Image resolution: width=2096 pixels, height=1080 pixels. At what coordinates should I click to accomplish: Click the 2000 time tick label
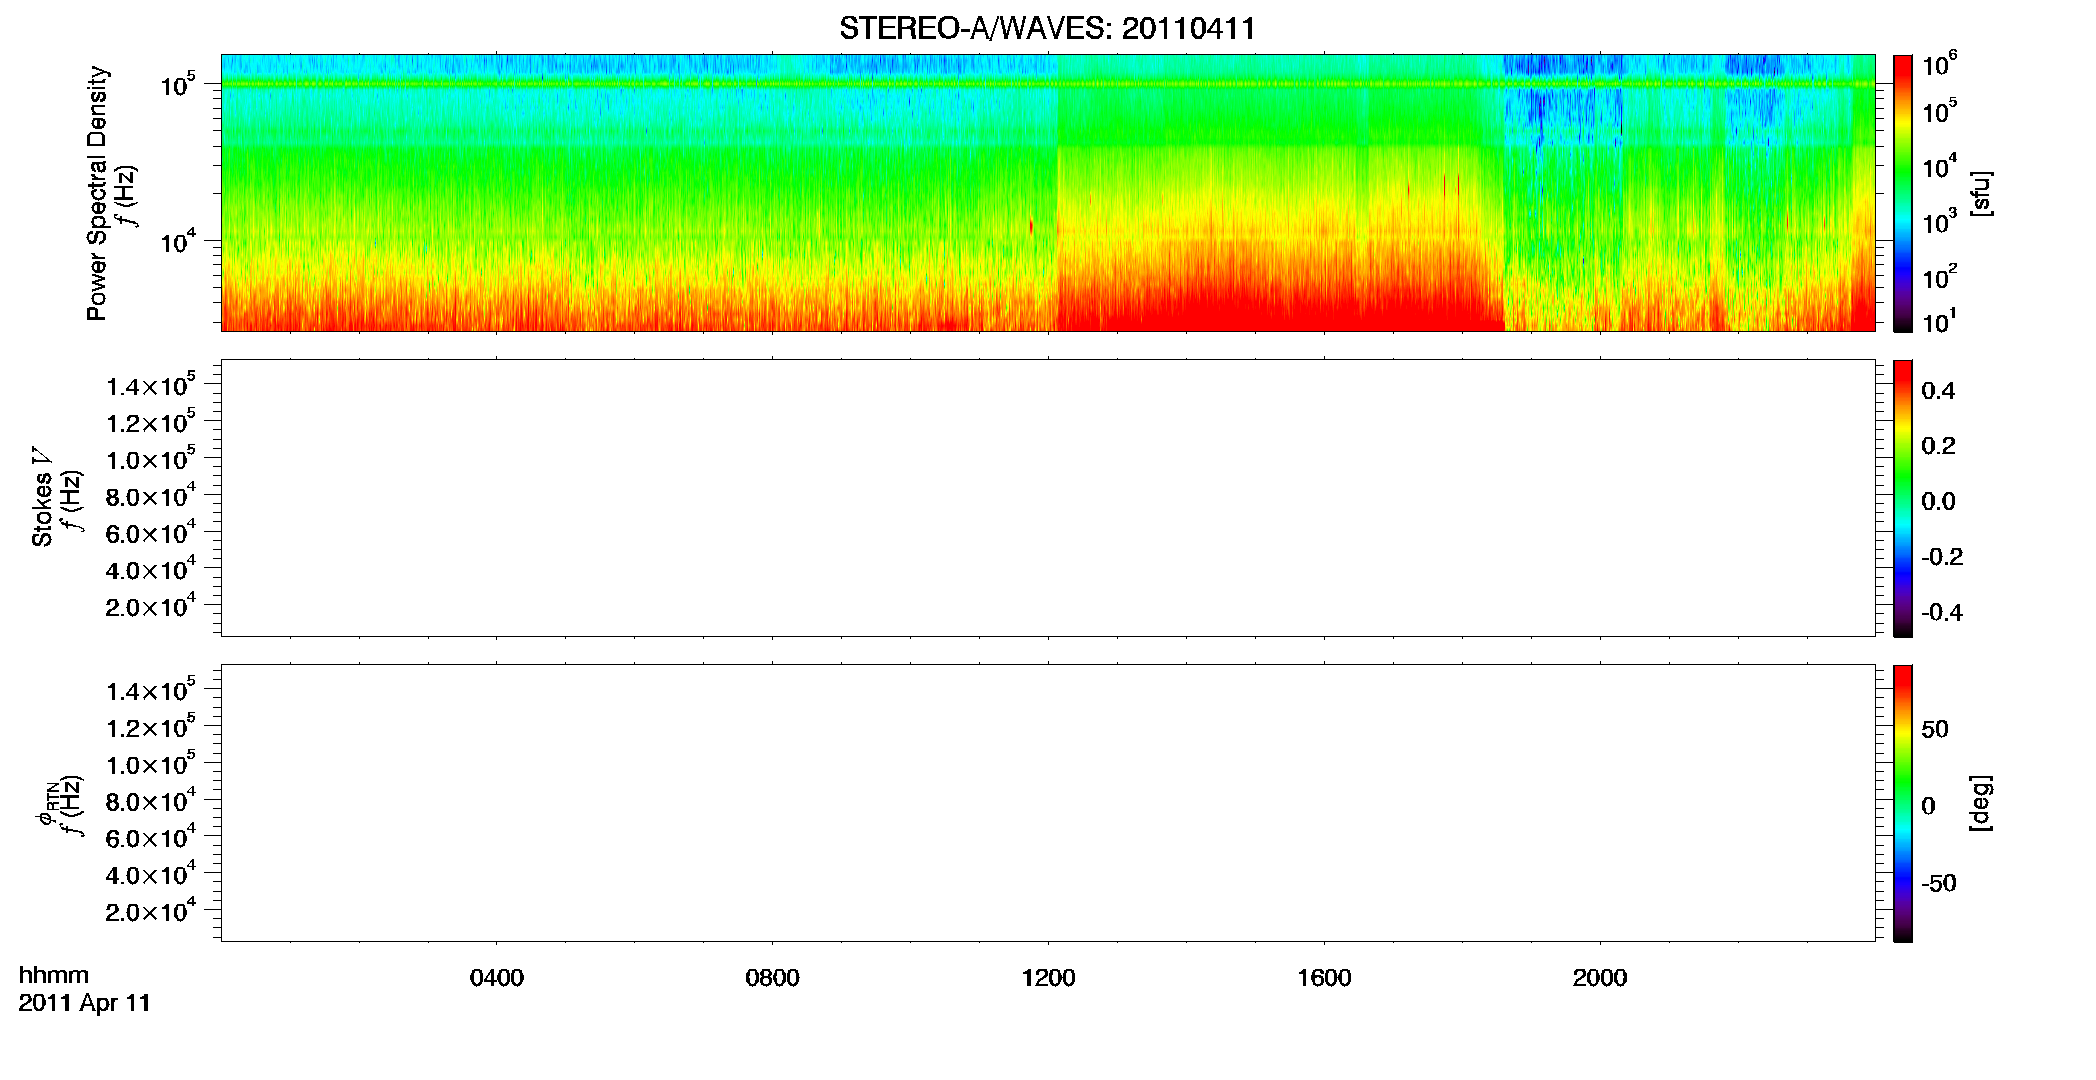[x=1600, y=978]
